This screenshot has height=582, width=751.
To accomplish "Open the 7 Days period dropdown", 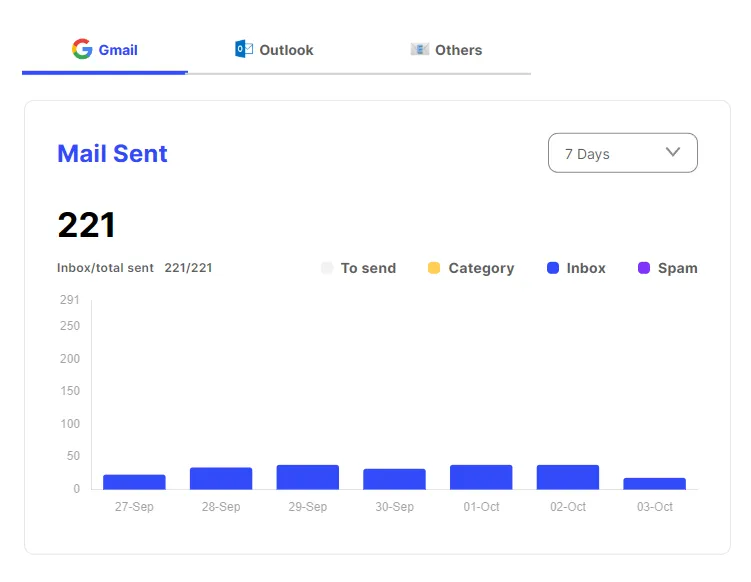I will click(x=623, y=153).
